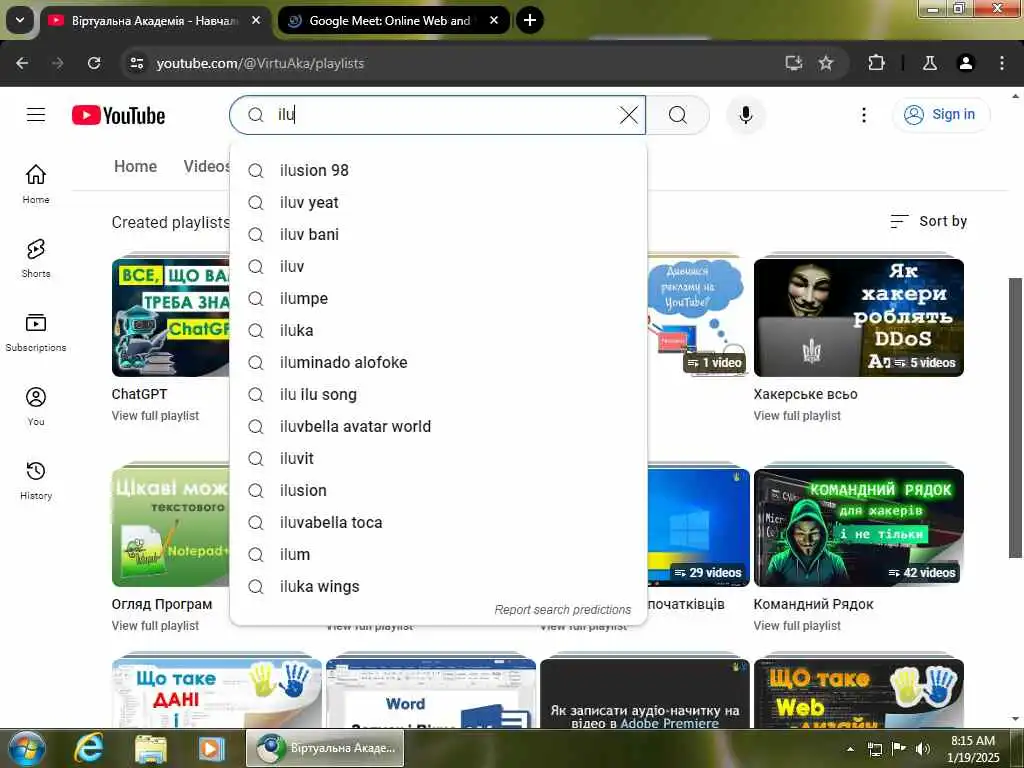Open the You section in the sidebar
This screenshot has width=1024, height=768.
tap(36, 406)
